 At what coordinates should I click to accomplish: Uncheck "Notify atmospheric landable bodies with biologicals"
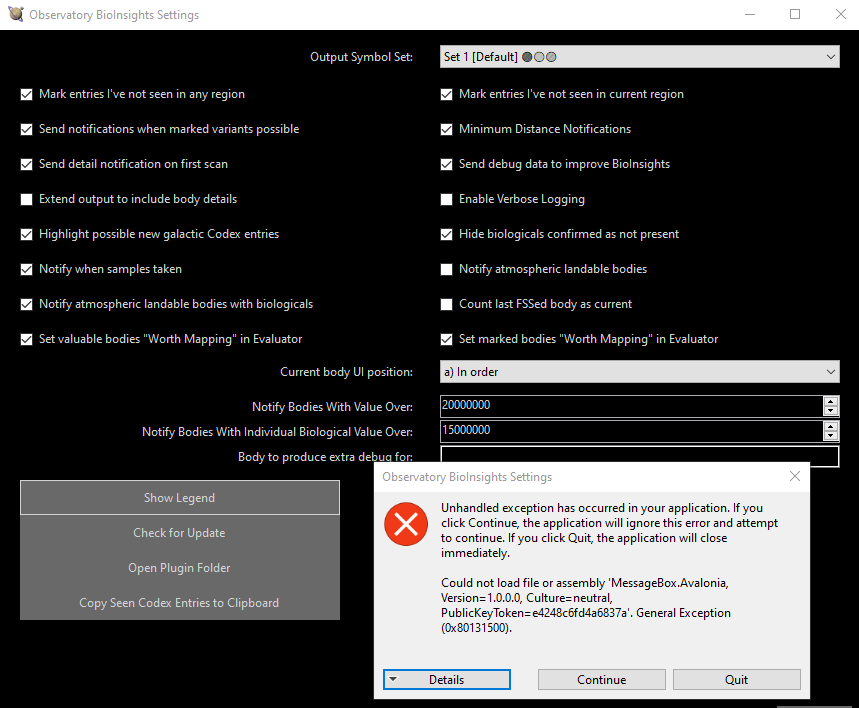pos(26,305)
